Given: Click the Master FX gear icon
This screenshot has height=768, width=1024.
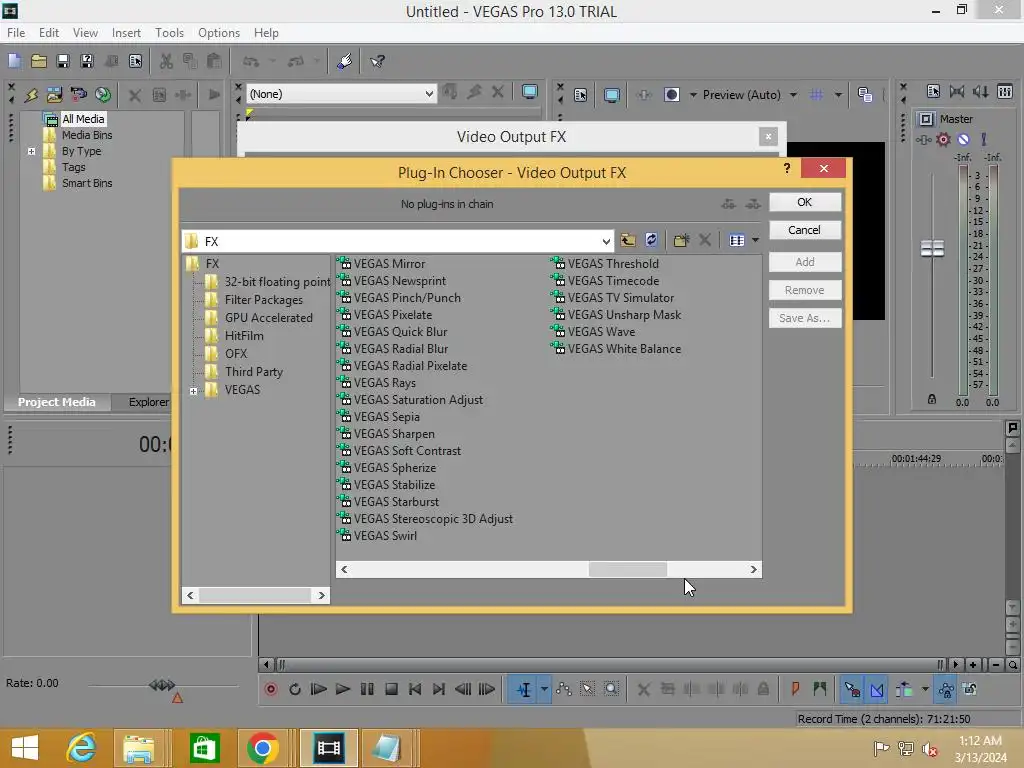Looking at the screenshot, I should tap(943, 139).
